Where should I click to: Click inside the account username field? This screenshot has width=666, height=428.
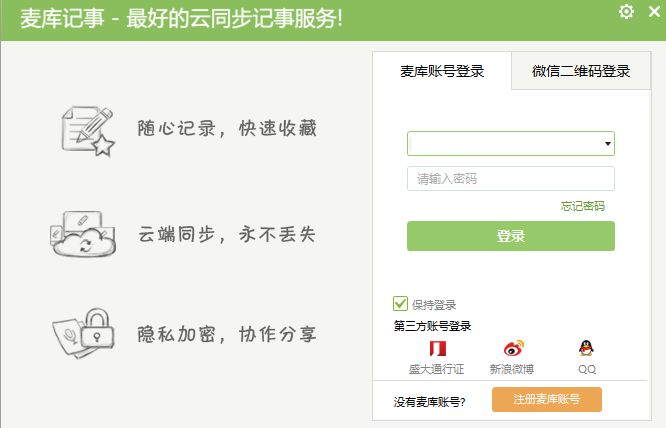503,145
